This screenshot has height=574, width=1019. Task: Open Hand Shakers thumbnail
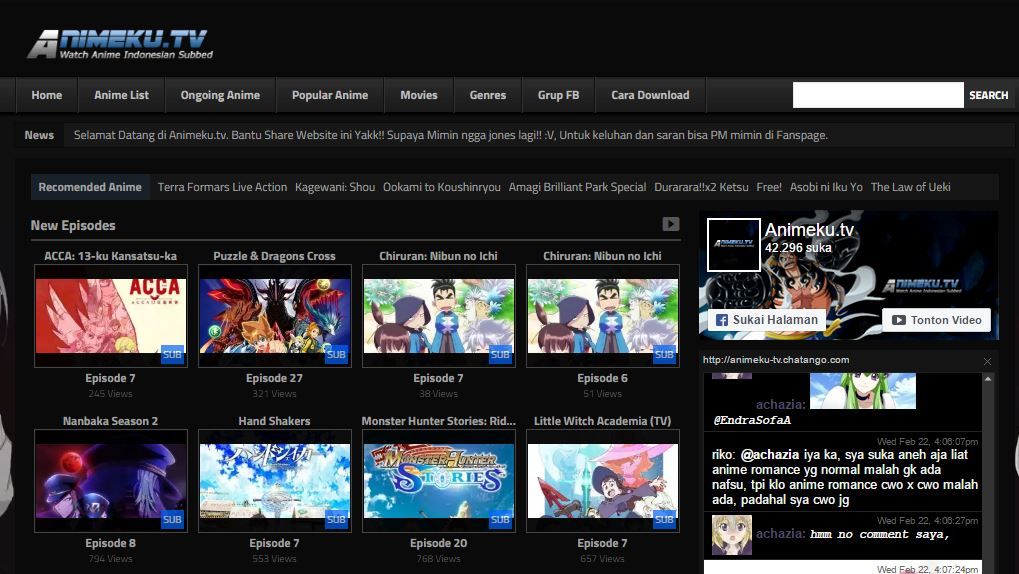274,481
